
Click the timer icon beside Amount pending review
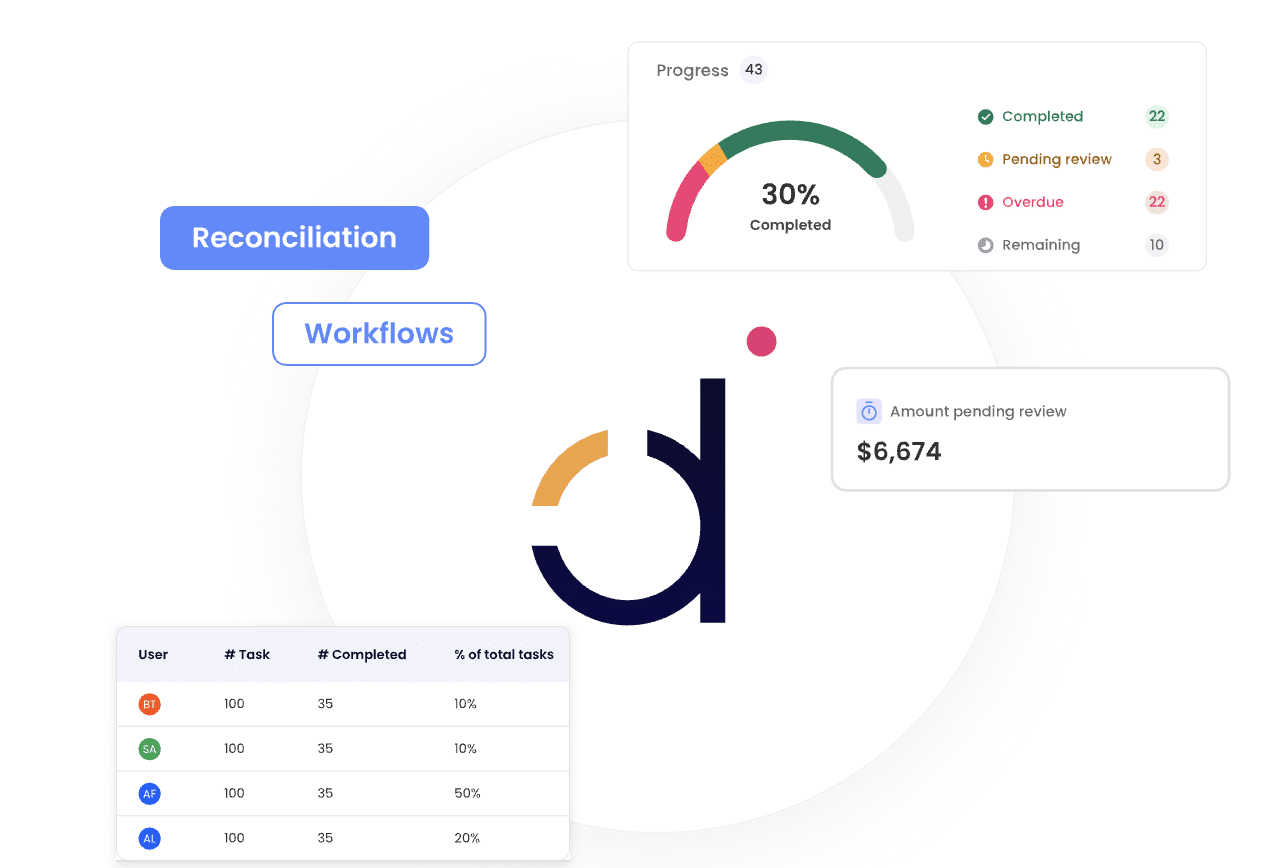point(869,411)
